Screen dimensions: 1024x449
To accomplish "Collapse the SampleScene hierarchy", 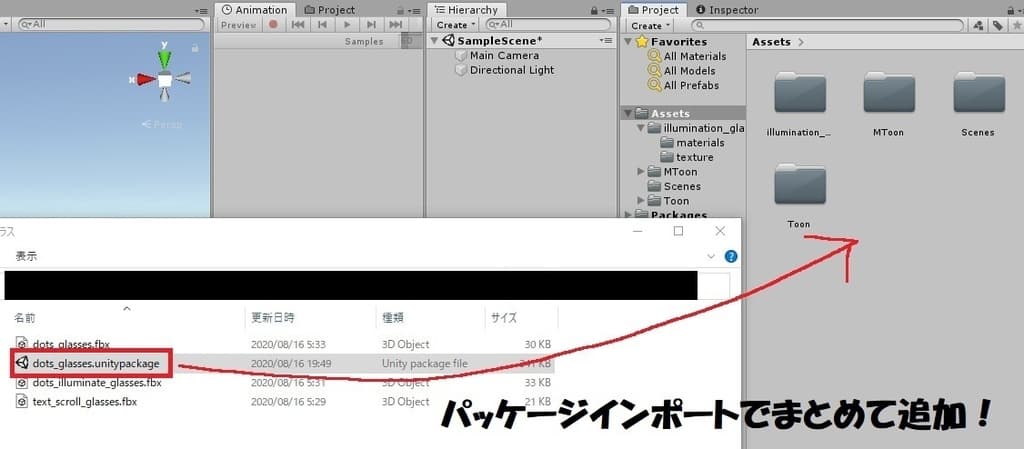I will tap(435, 40).
